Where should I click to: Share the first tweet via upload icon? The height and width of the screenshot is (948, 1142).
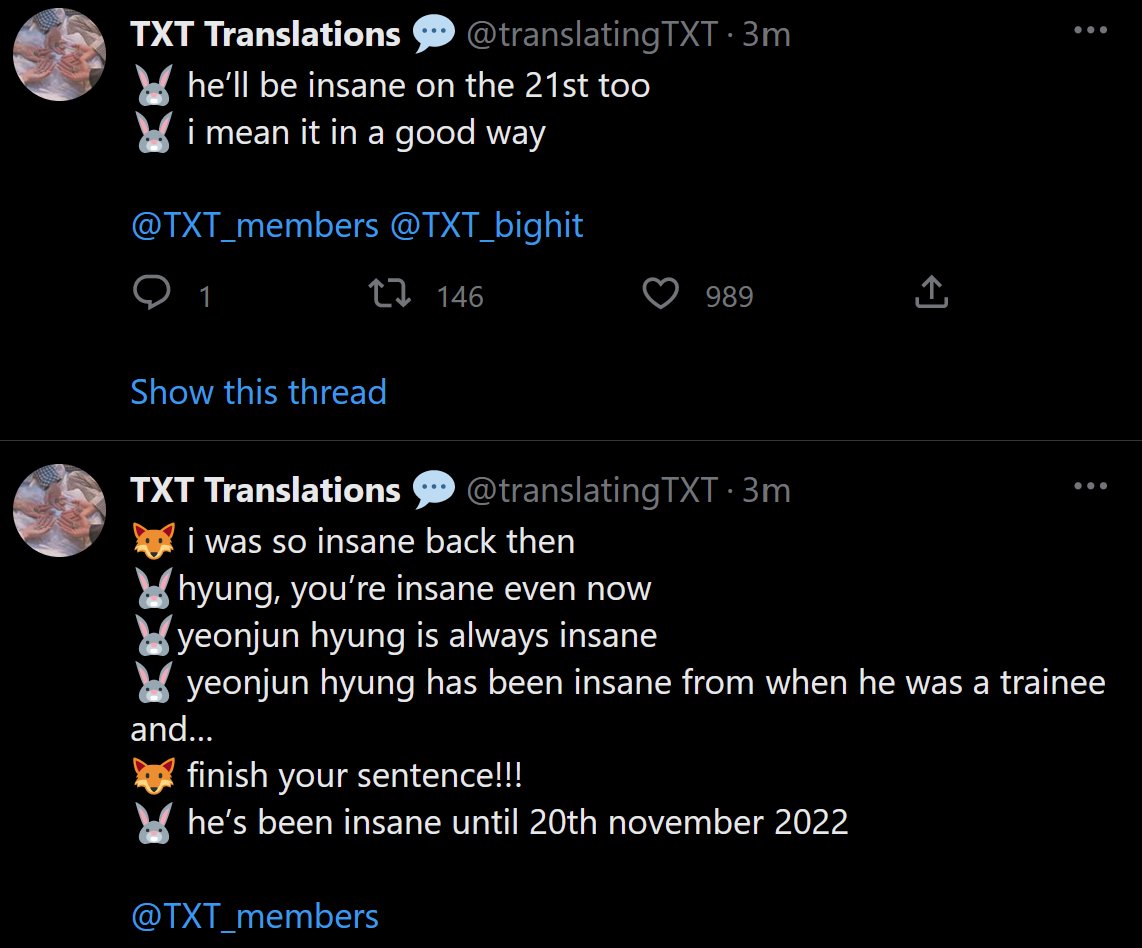pyautogui.click(x=932, y=292)
